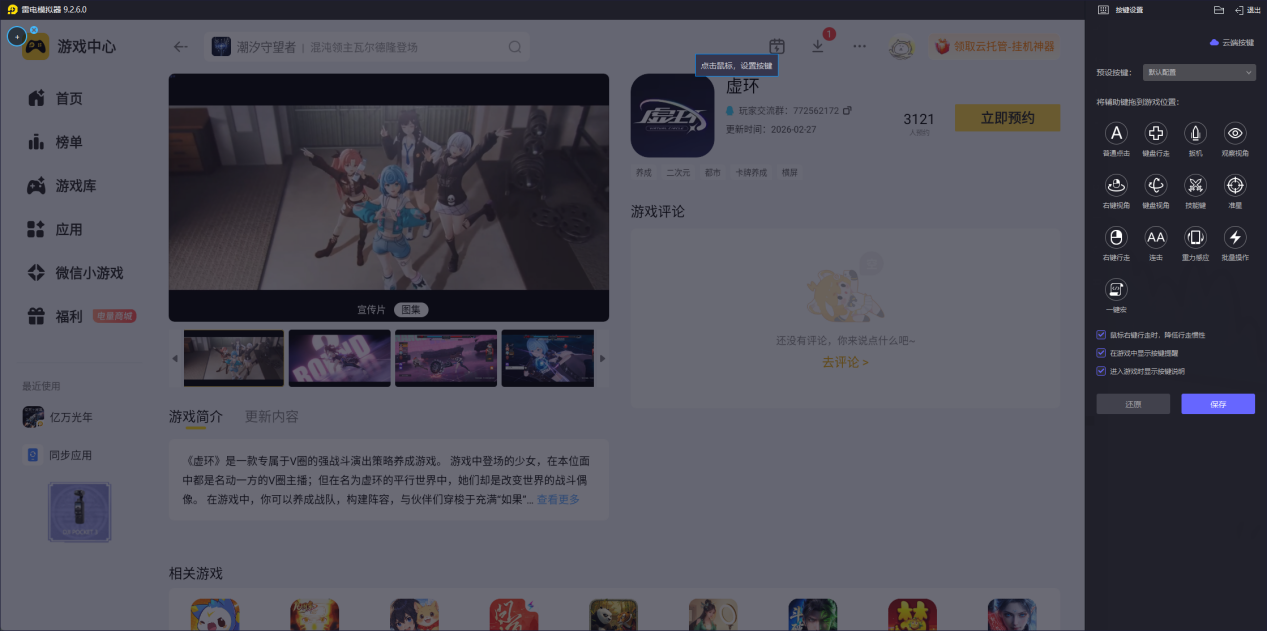
Task: Open the key config folder icon
Action: pos(1218,10)
